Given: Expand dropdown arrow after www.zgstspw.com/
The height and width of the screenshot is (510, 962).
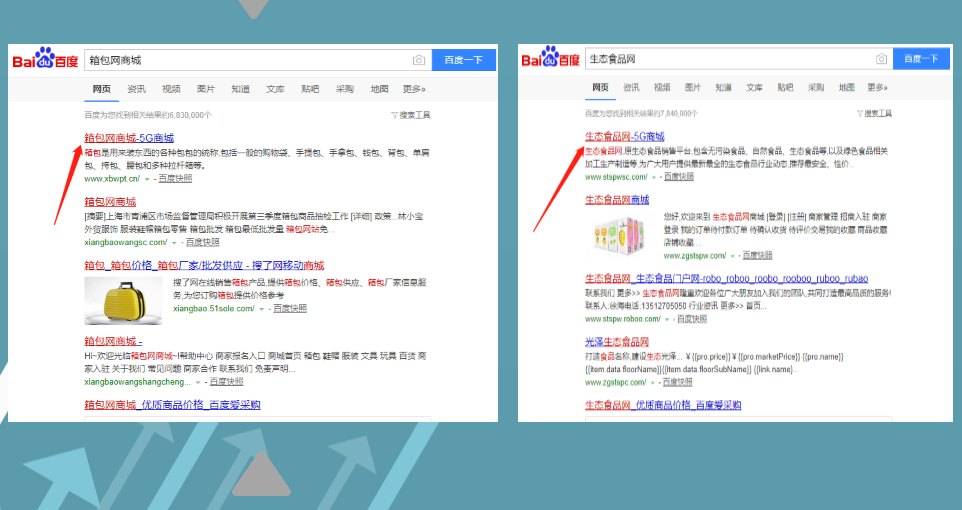Looking at the screenshot, I should 733,256.
